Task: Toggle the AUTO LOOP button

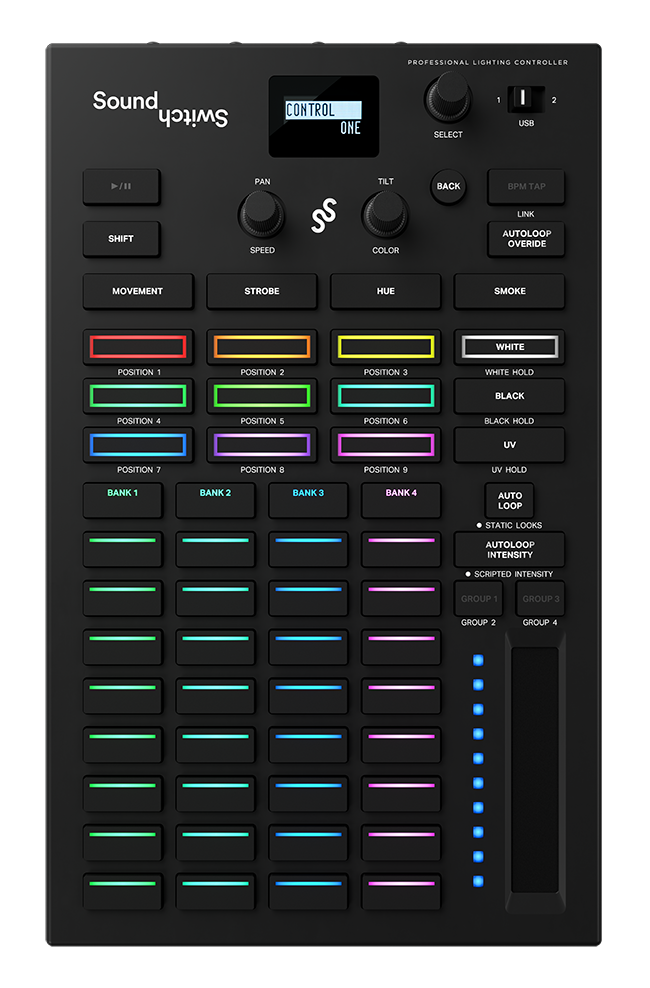Action: coord(509,500)
